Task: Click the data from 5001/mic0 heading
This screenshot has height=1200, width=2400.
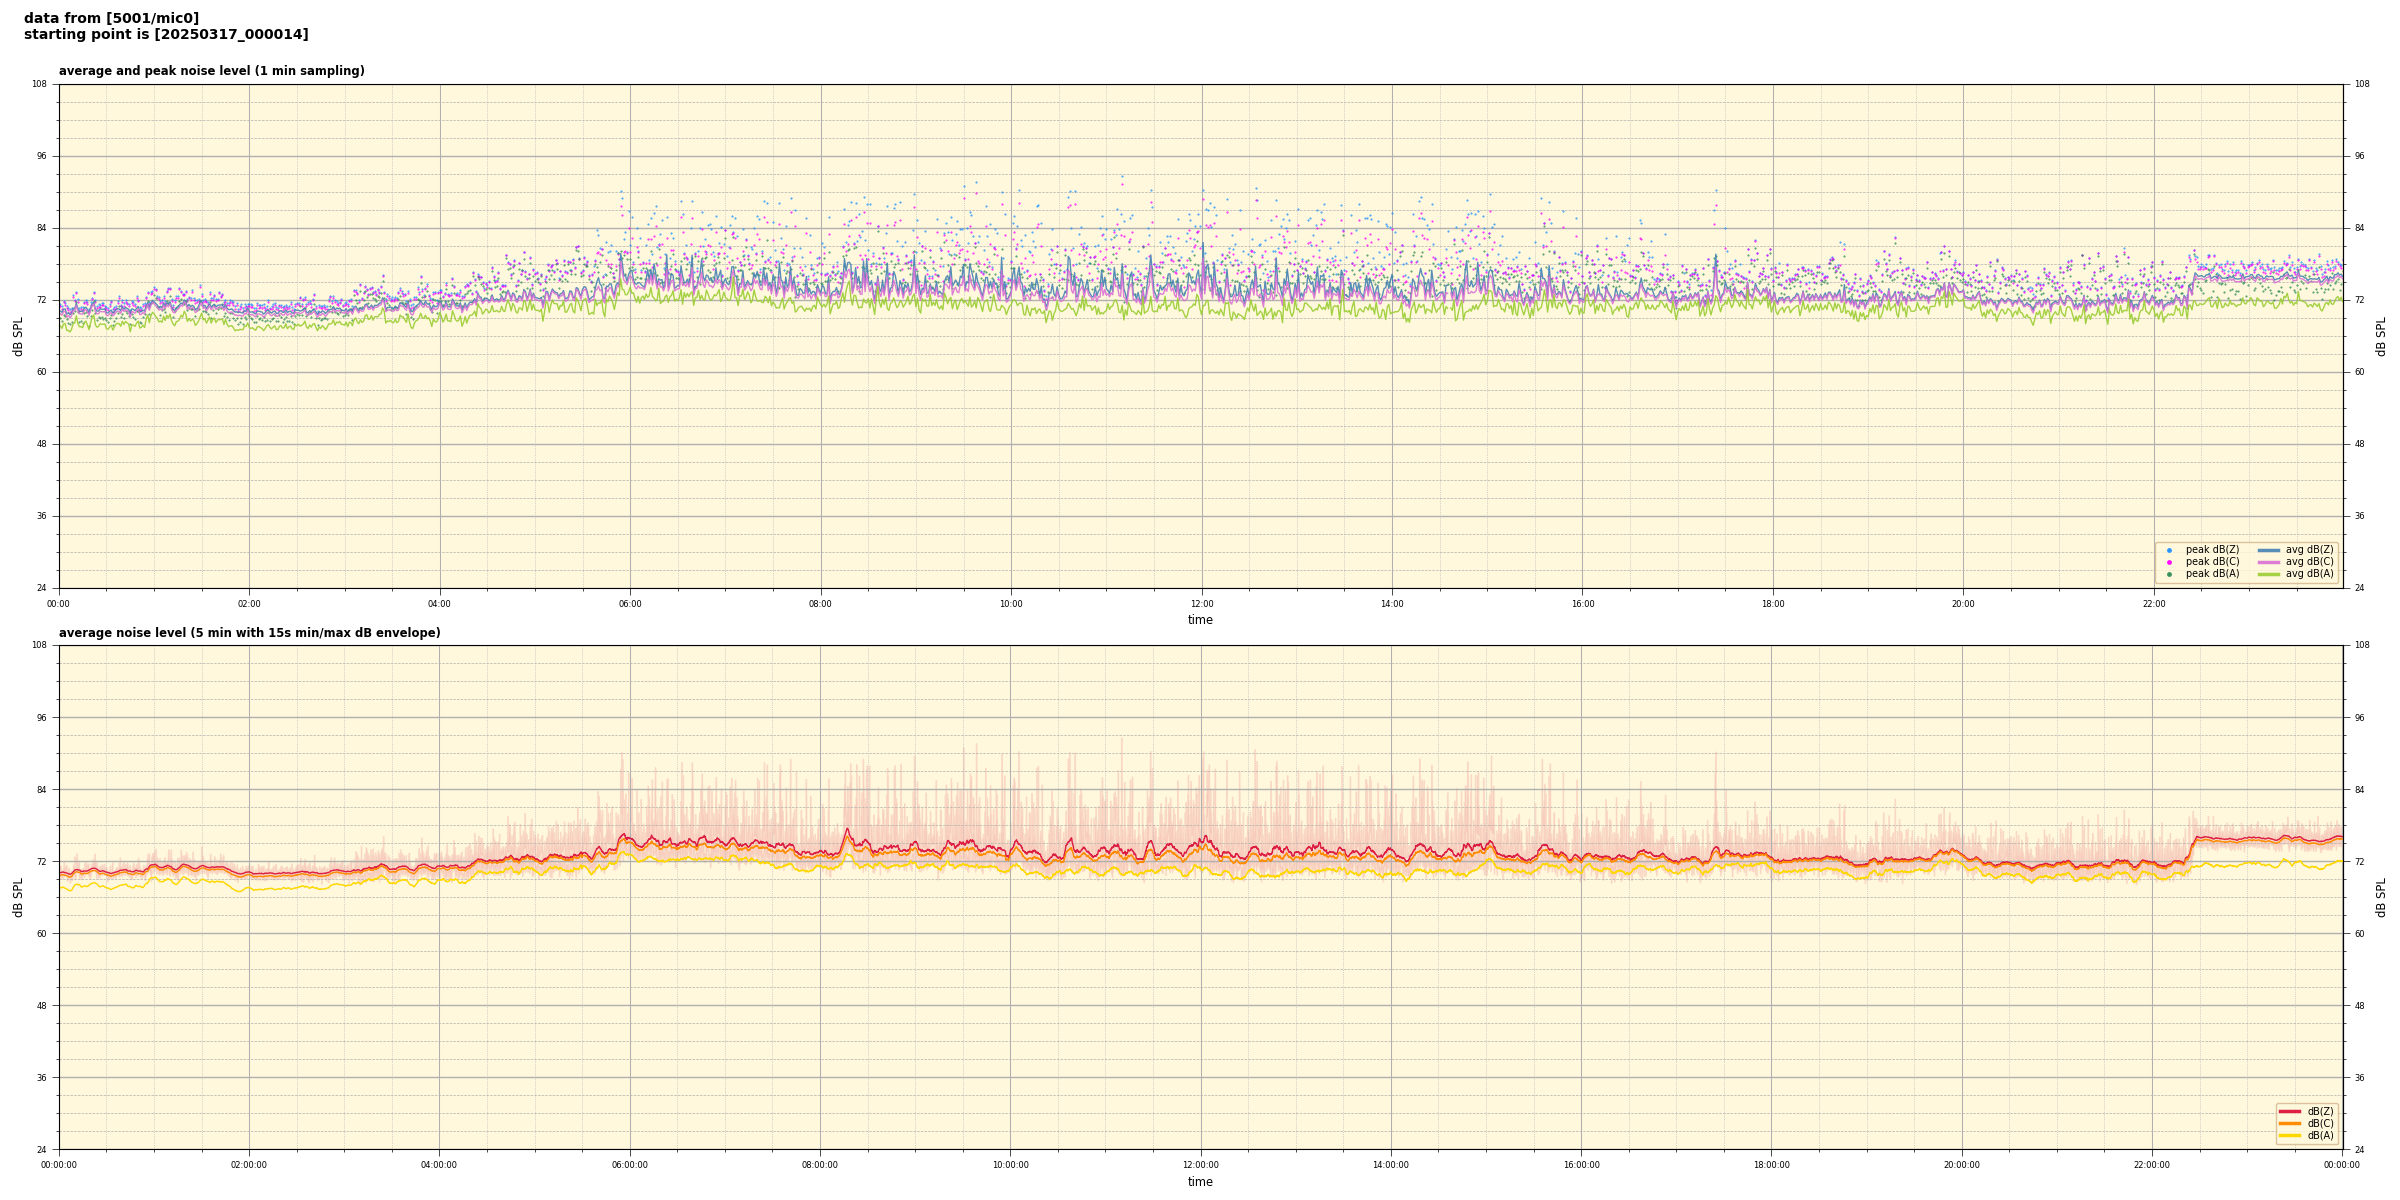Action: point(111,18)
